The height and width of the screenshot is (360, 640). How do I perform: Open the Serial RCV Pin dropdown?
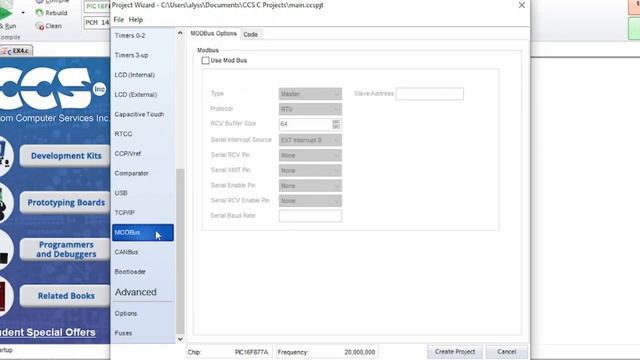(310, 155)
